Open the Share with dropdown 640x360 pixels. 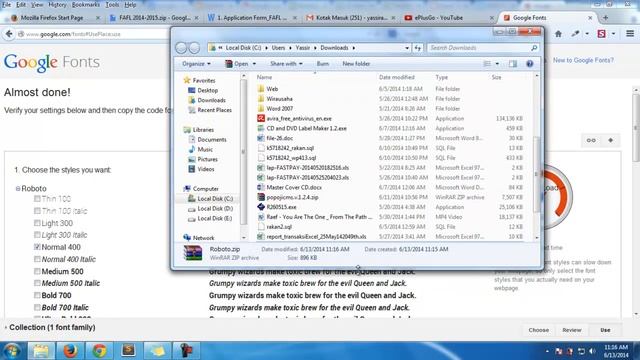tap(286, 64)
